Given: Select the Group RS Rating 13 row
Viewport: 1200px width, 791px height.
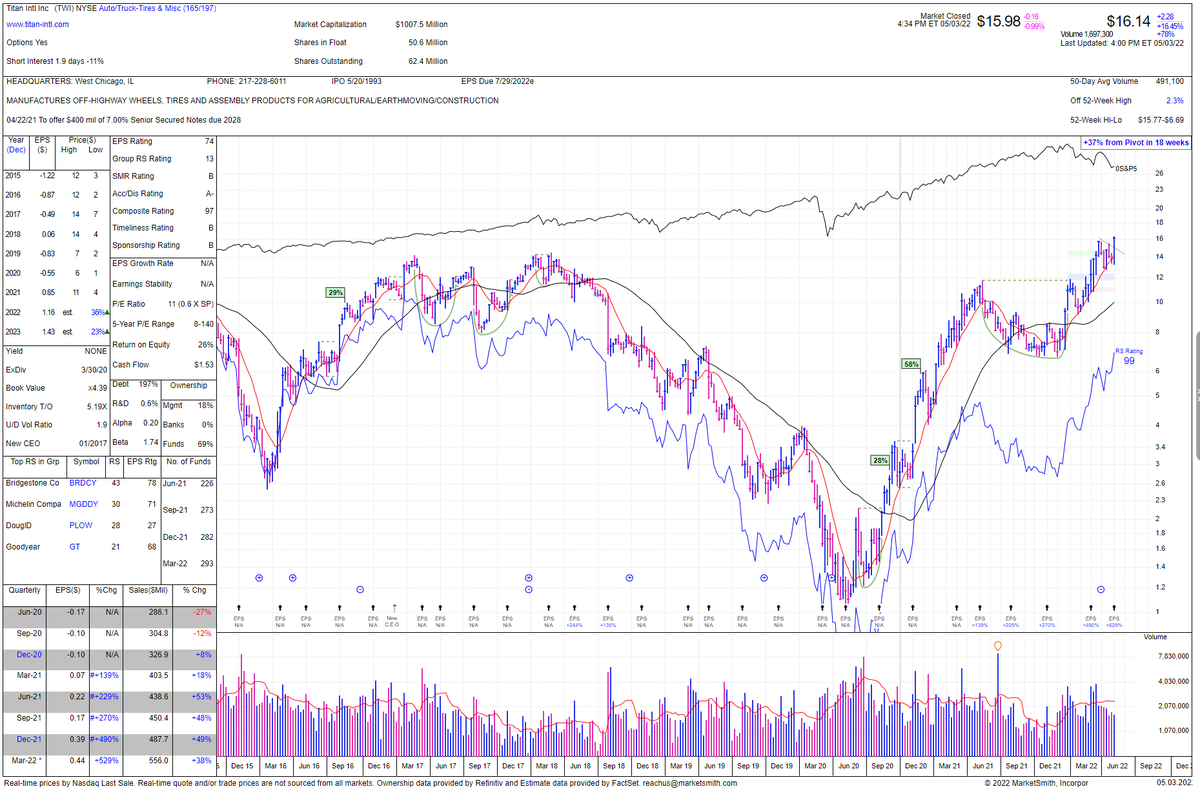Looking at the screenshot, I should pyautogui.click(x=162, y=159).
